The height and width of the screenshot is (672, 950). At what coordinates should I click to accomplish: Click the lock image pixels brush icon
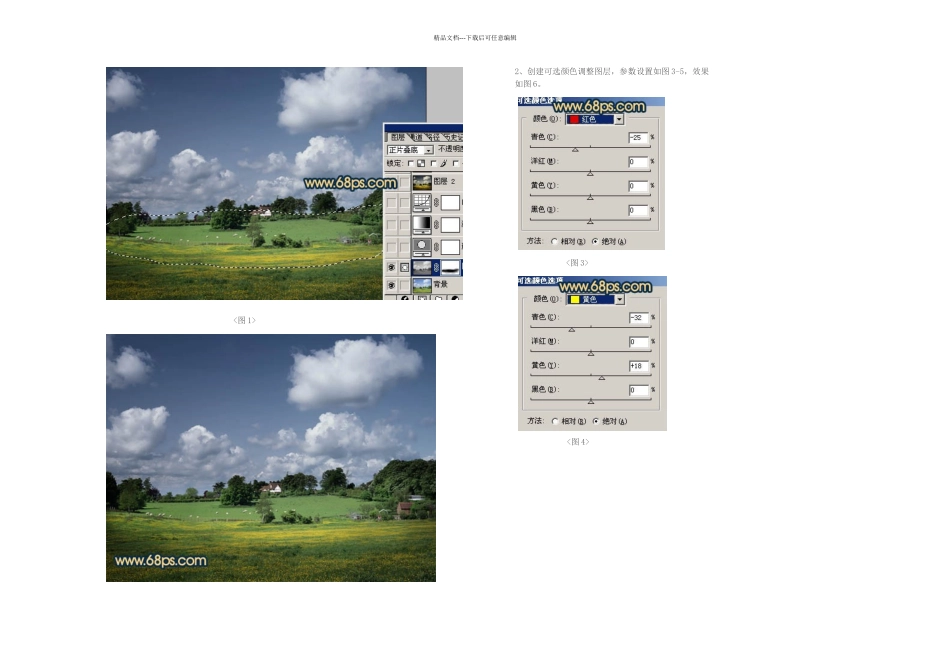click(443, 164)
